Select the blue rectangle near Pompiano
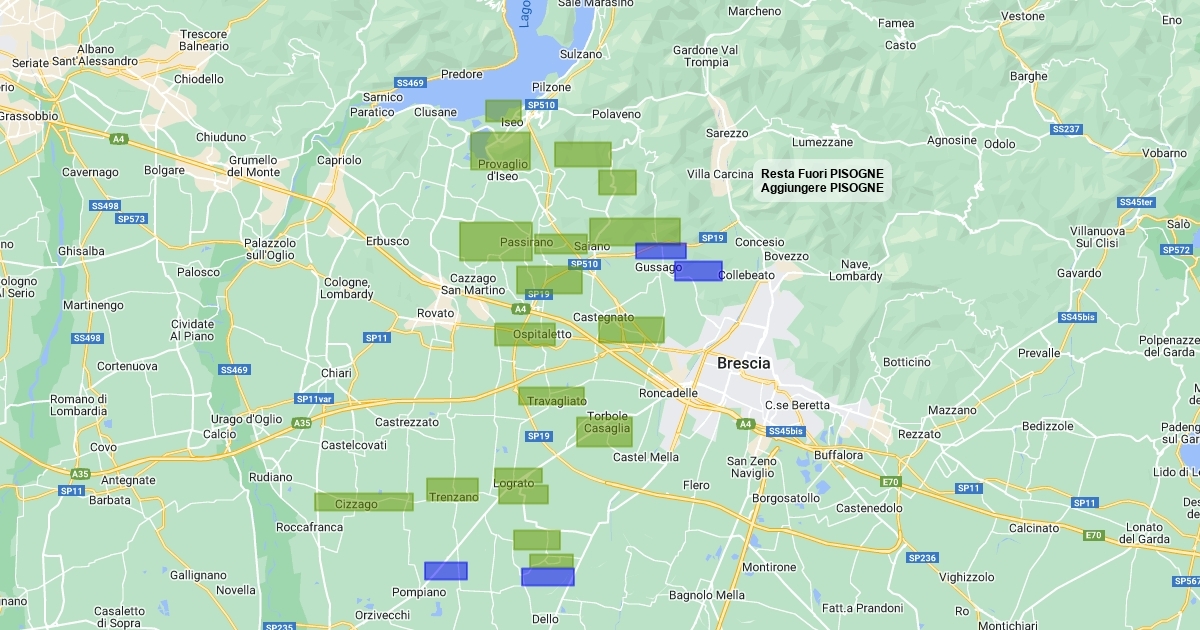 [x=445, y=571]
